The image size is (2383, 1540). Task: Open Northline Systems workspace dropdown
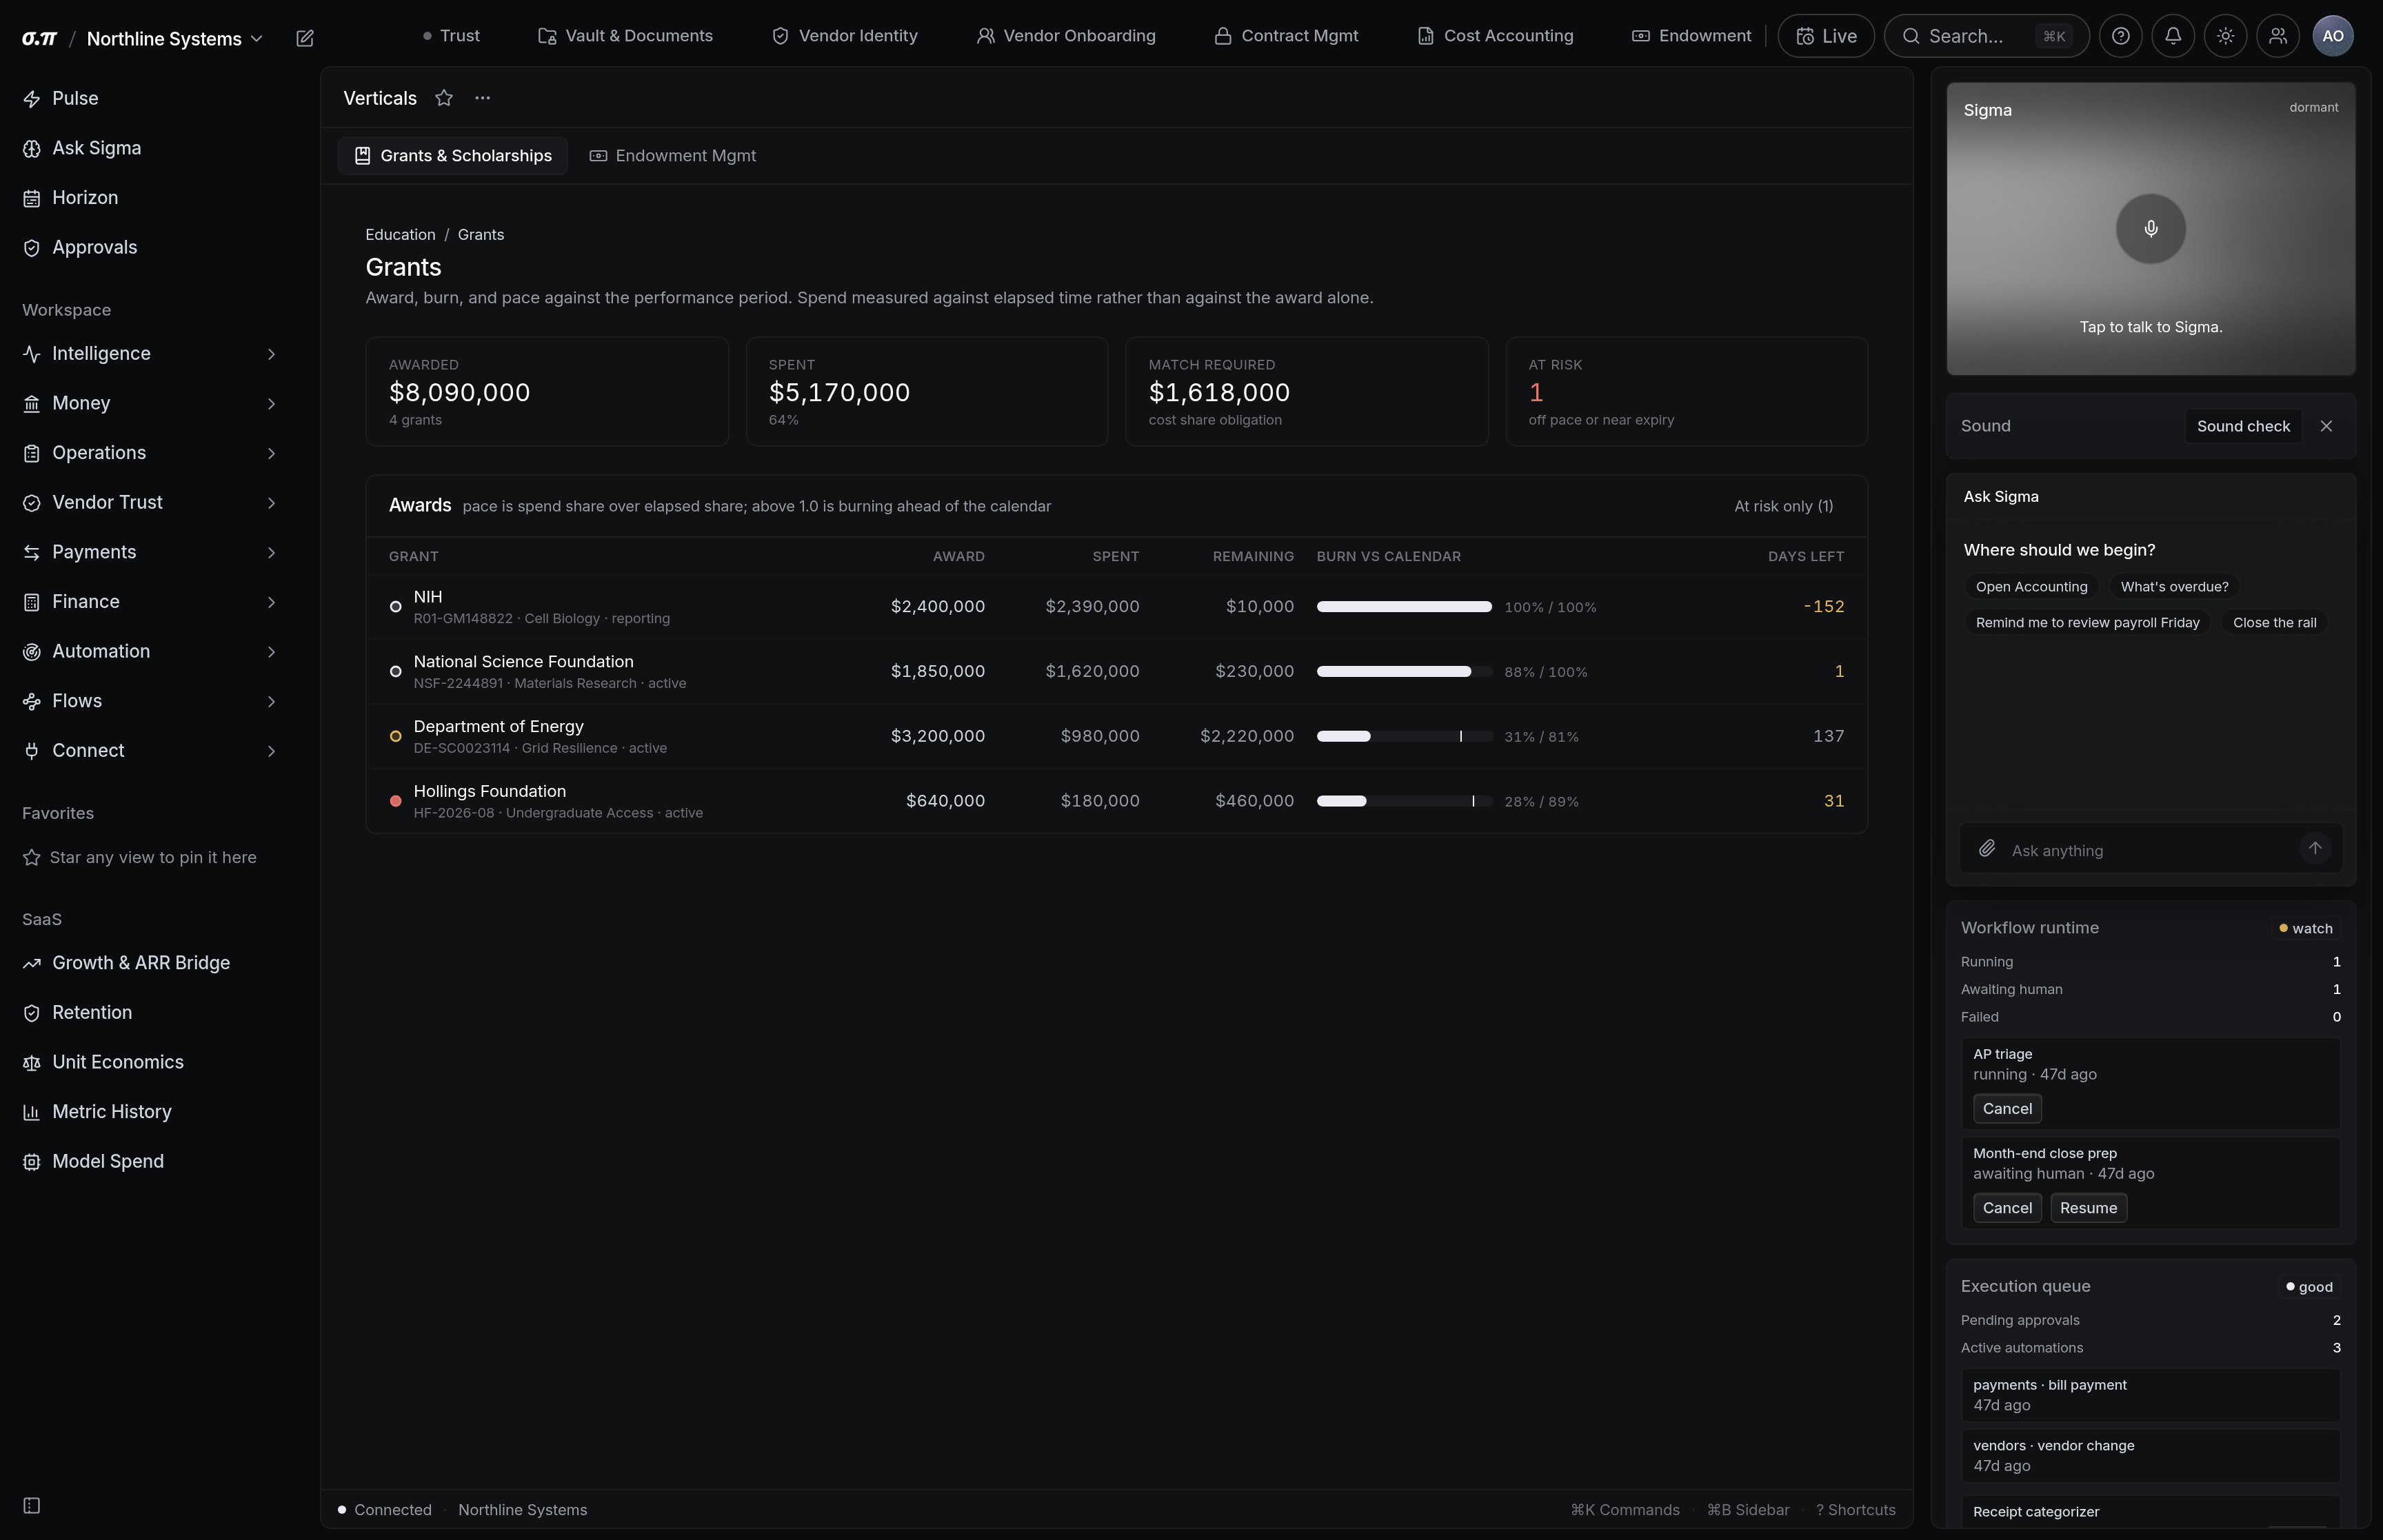[x=175, y=39]
